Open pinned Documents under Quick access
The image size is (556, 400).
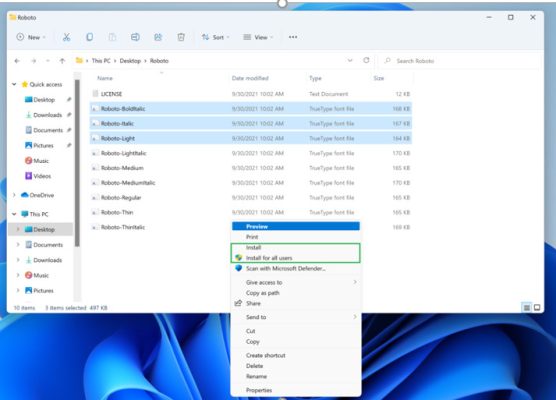(x=48, y=130)
